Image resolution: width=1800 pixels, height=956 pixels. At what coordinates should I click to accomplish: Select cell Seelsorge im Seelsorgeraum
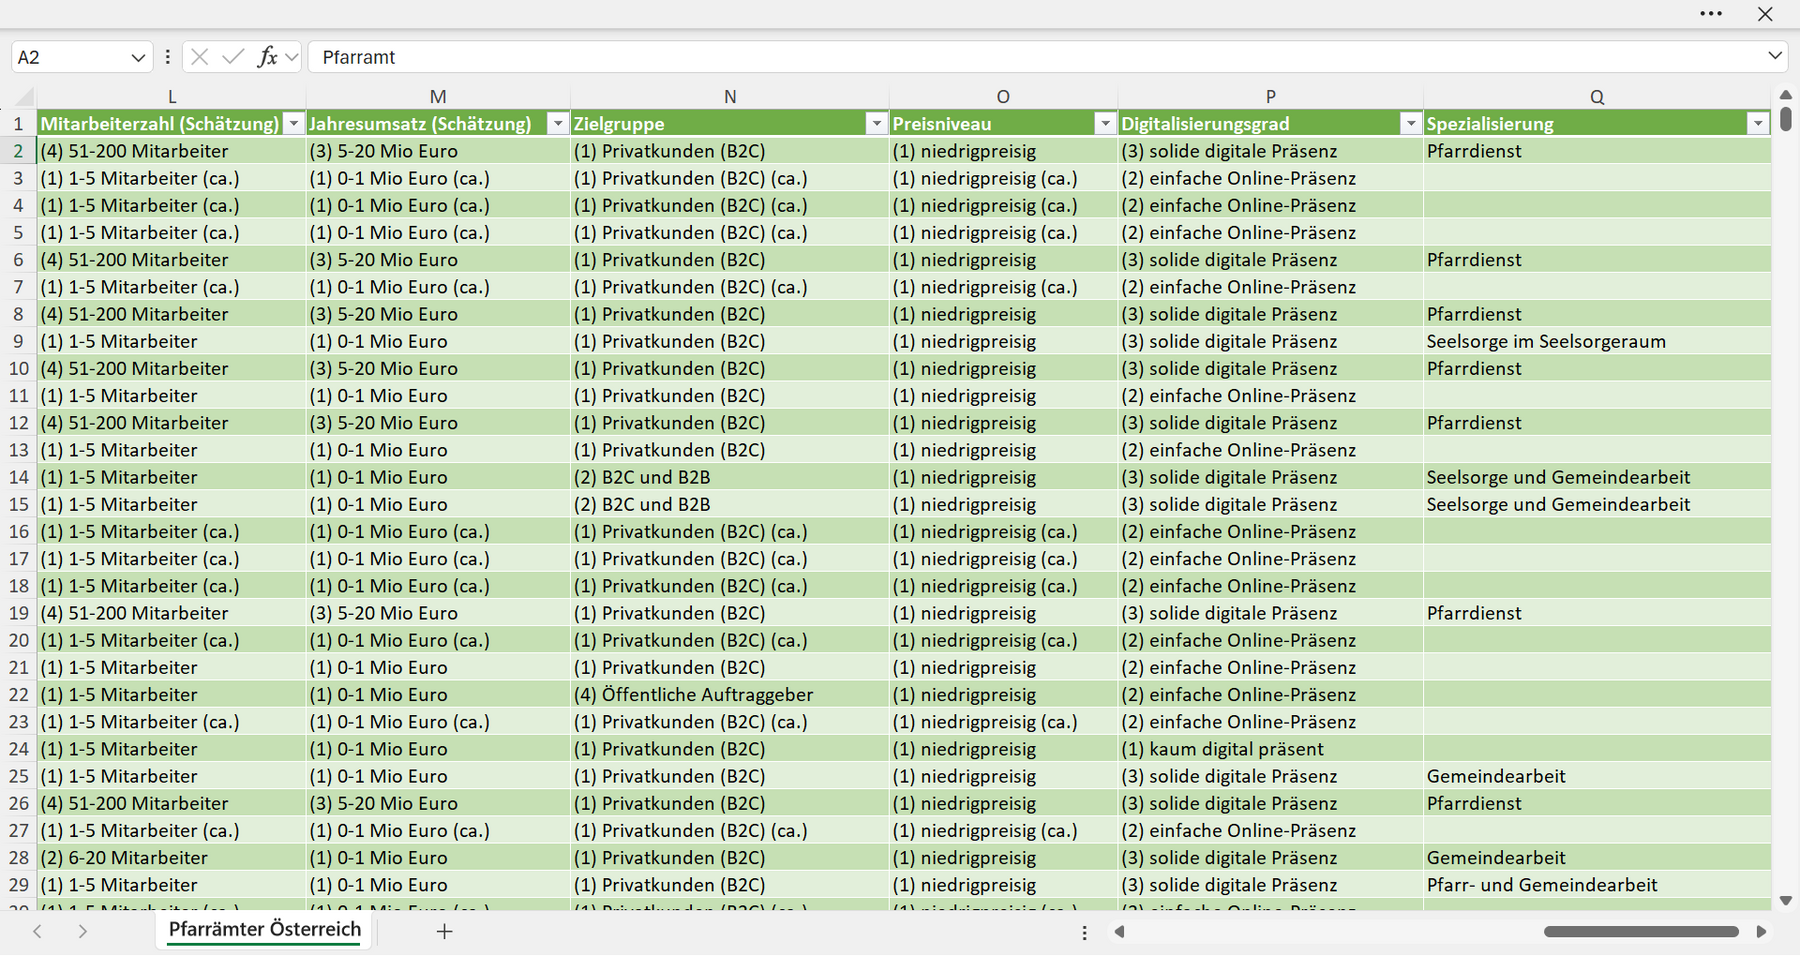(1597, 342)
